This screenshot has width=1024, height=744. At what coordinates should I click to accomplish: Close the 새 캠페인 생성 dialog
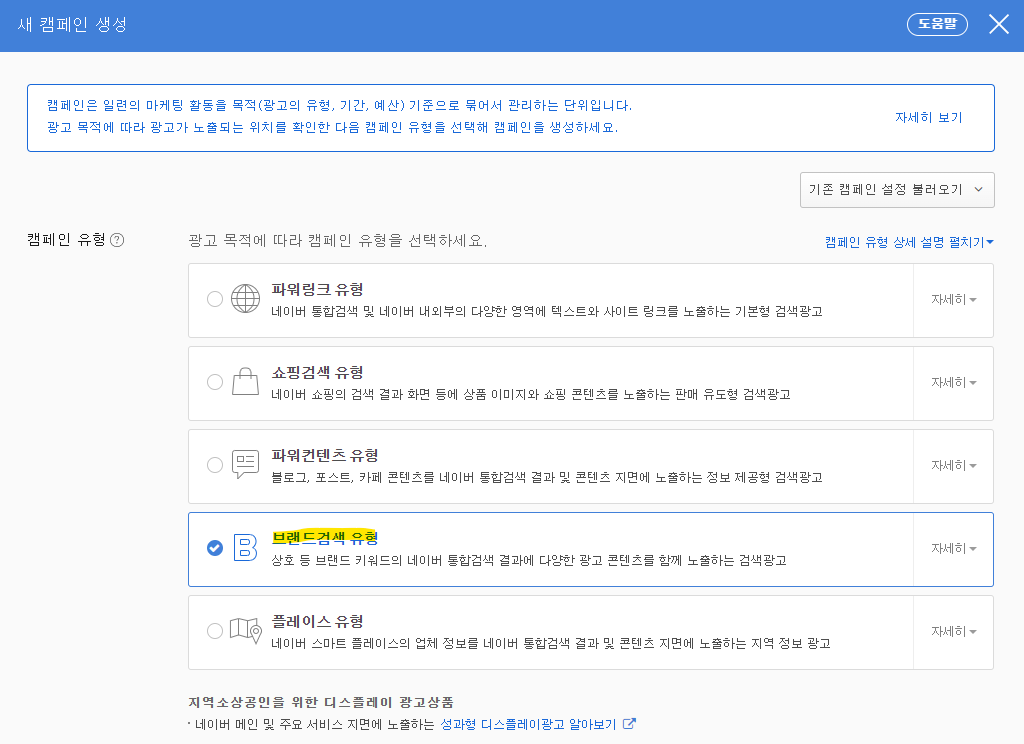click(x=999, y=24)
